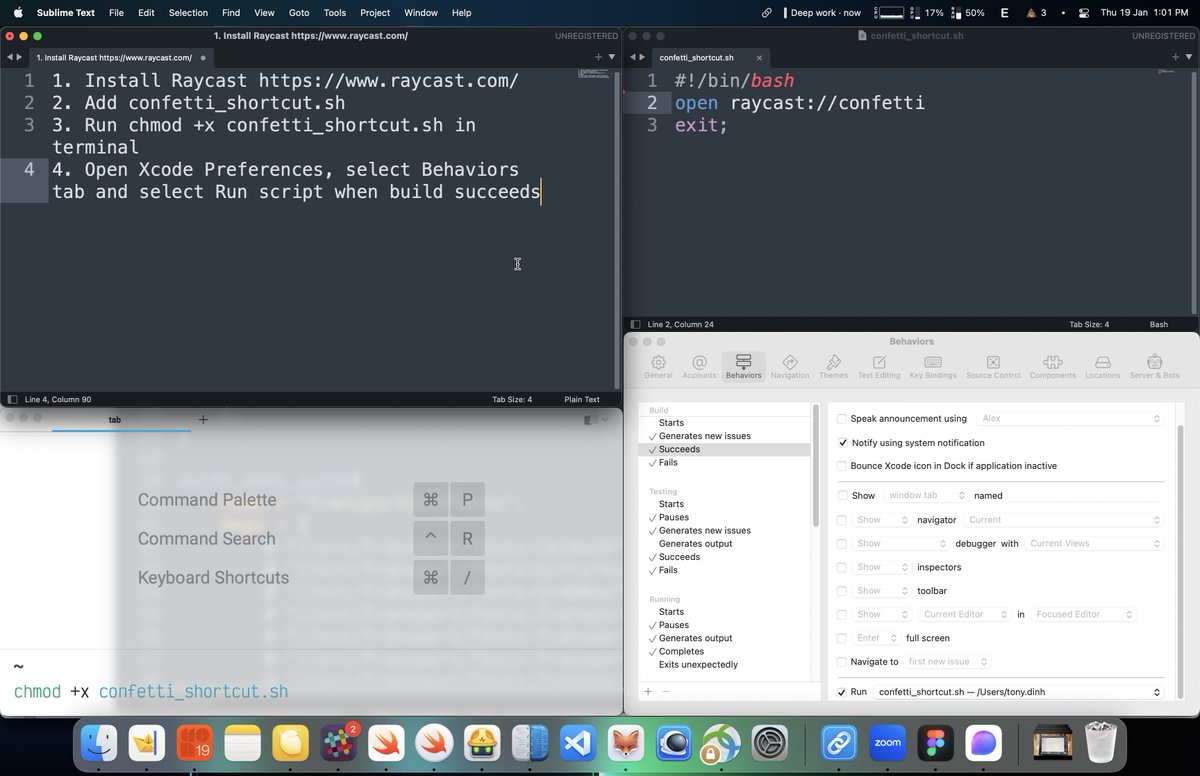Launch Visual Studio Code from Dock
This screenshot has width=1200, height=776.
click(579, 745)
